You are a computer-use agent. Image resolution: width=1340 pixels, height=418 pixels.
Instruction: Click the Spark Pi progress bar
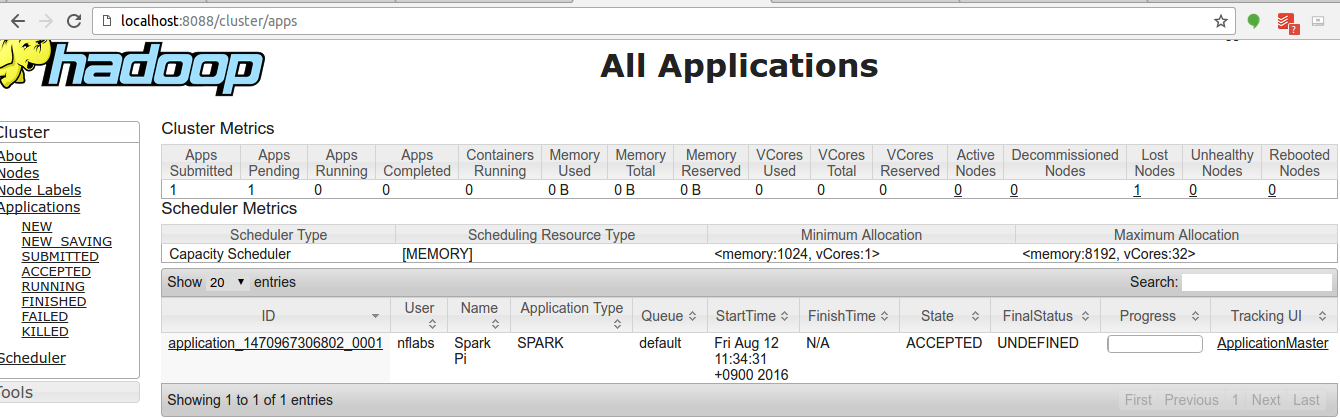[1154, 344]
